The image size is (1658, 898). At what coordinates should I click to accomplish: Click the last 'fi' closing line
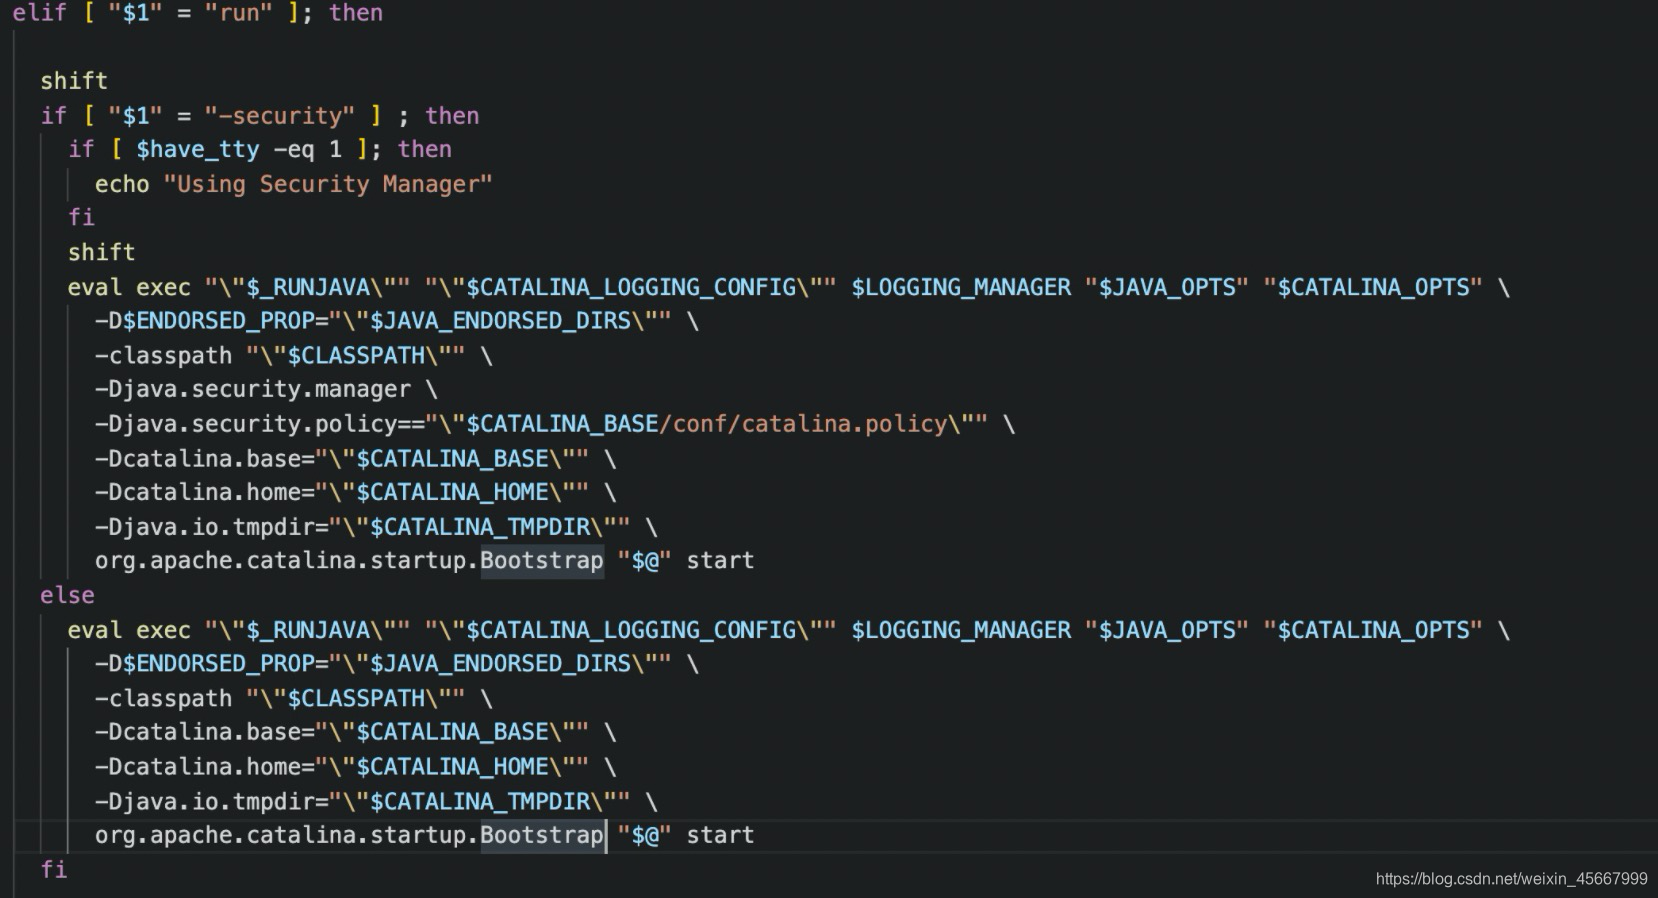[x=54, y=869]
